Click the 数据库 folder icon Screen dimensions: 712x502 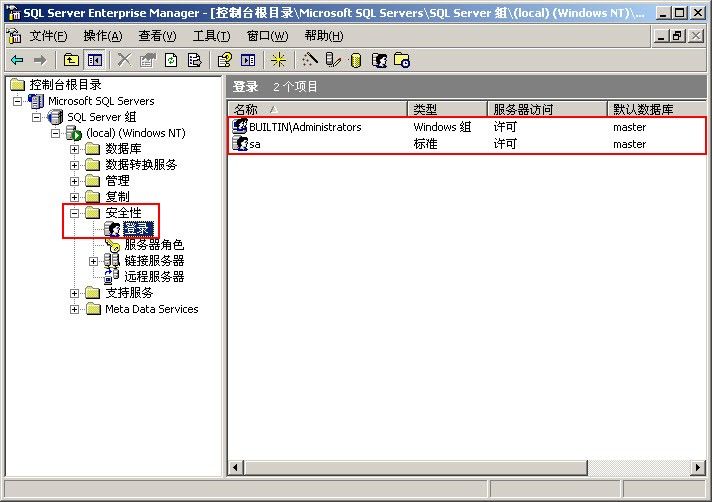pos(93,149)
